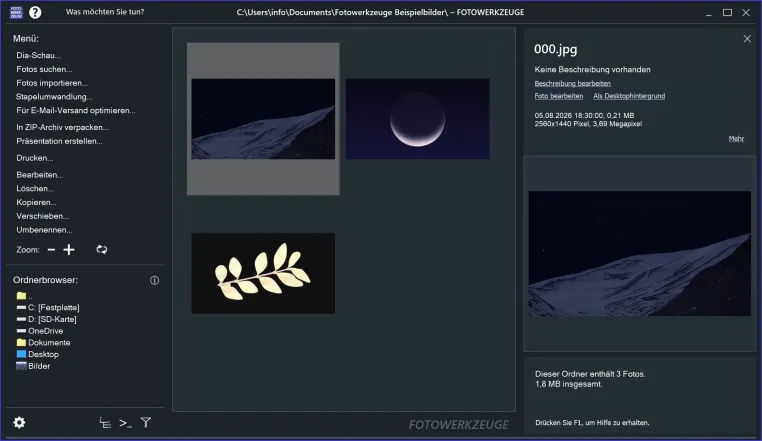762x441 pixels.
Task: Click the D: SD-Karte drive icon
Action: pyautogui.click(x=21, y=319)
